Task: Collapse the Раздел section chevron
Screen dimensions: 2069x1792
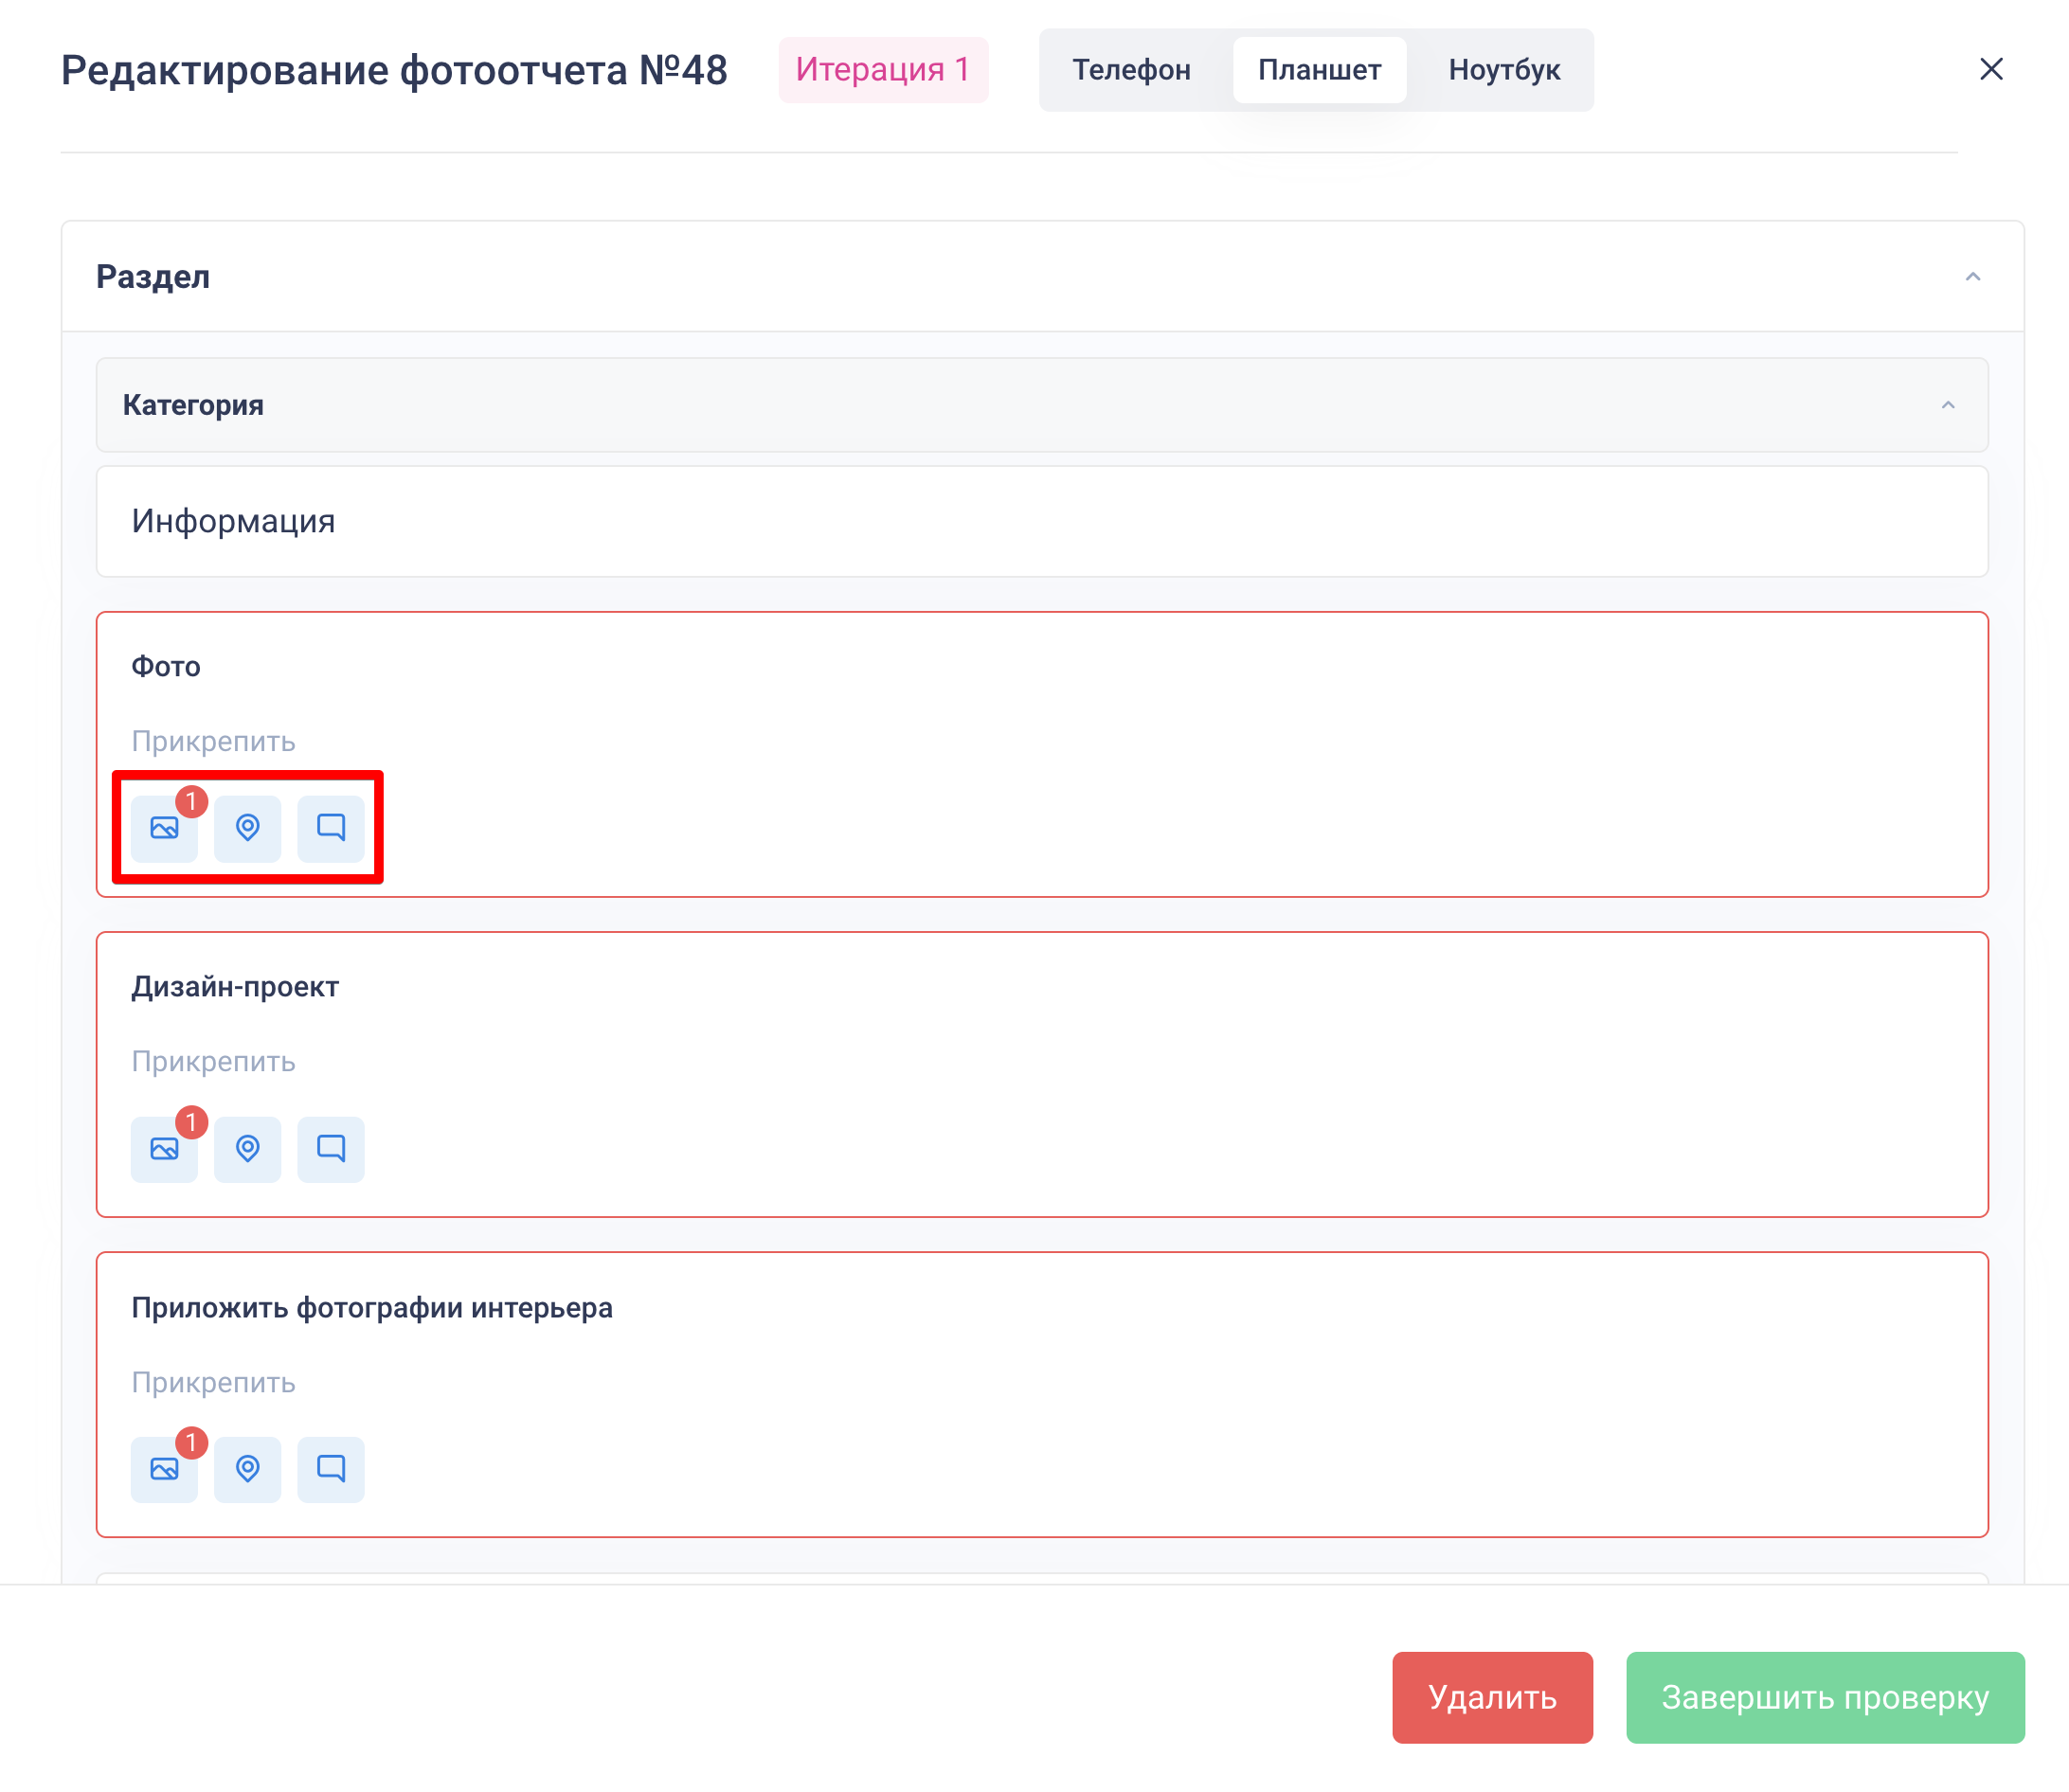Action: pyautogui.click(x=1972, y=277)
